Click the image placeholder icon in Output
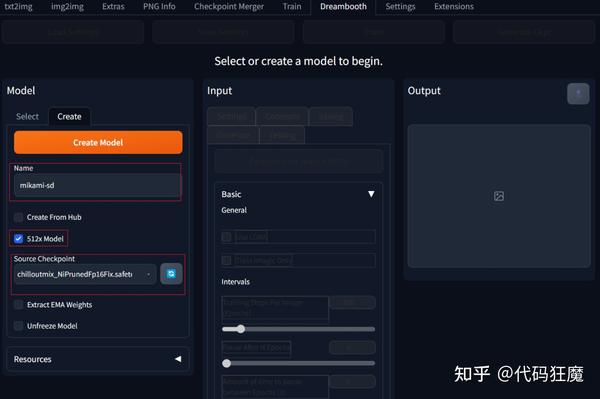600x399 pixels. [499, 196]
